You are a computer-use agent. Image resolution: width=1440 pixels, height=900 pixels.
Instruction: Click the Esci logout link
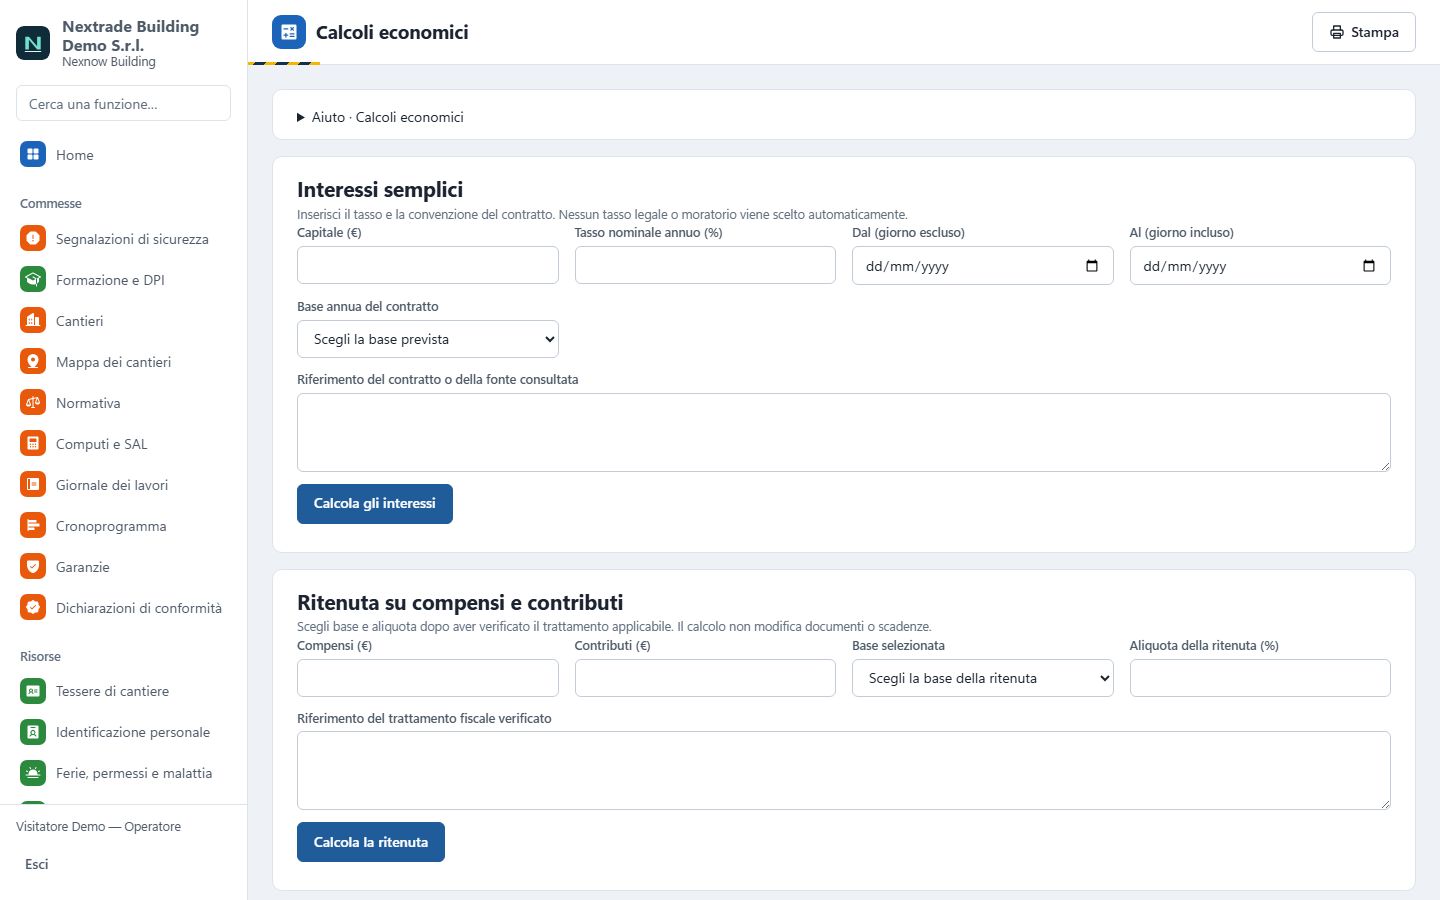coord(37,864)
